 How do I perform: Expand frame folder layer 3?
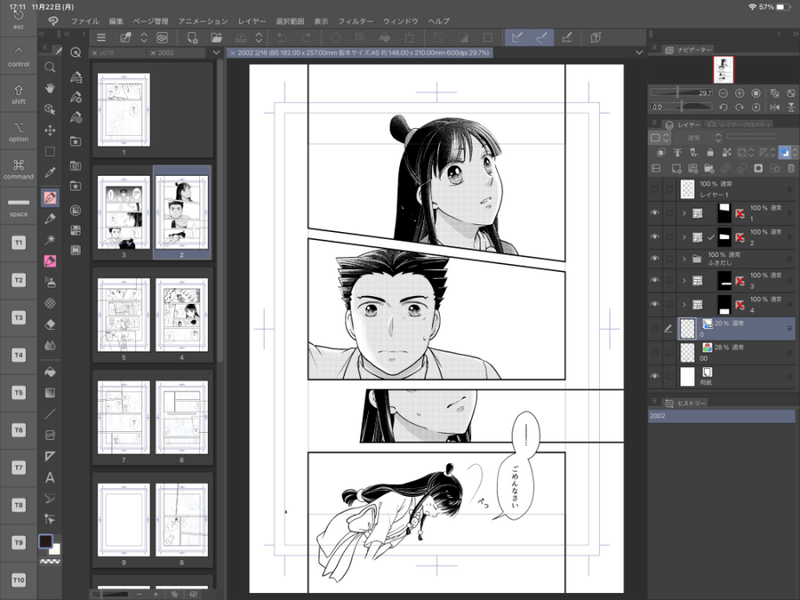684,280
